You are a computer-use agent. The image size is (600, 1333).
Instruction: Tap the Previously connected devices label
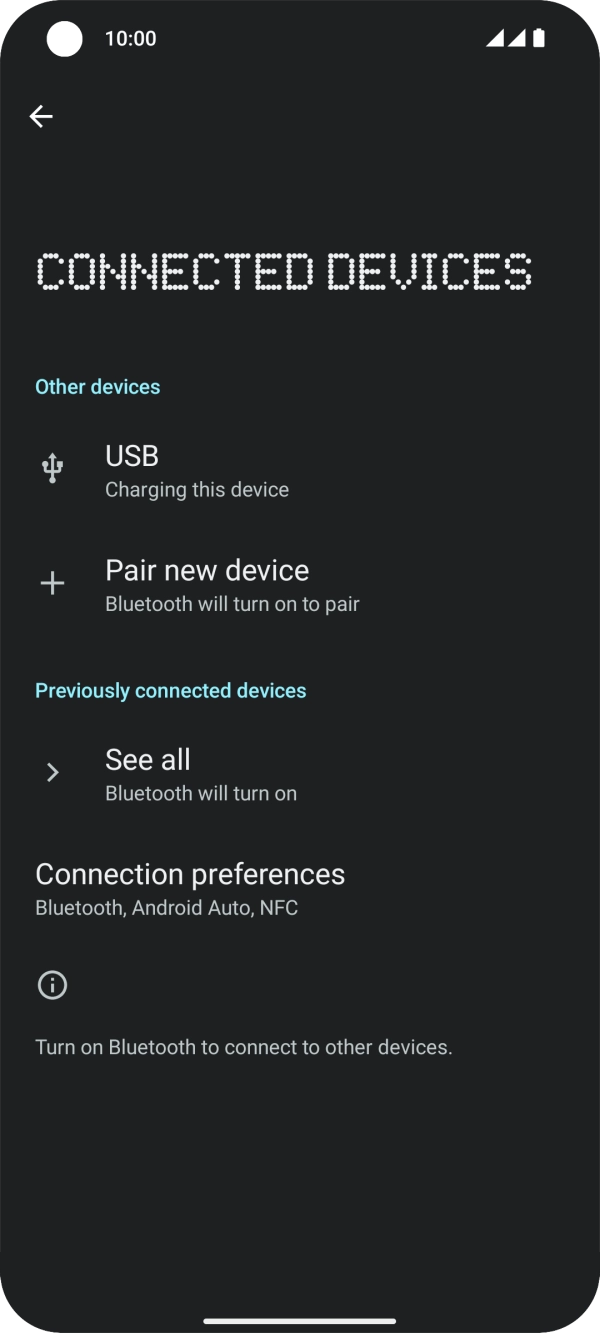click(x=170, y=690)
